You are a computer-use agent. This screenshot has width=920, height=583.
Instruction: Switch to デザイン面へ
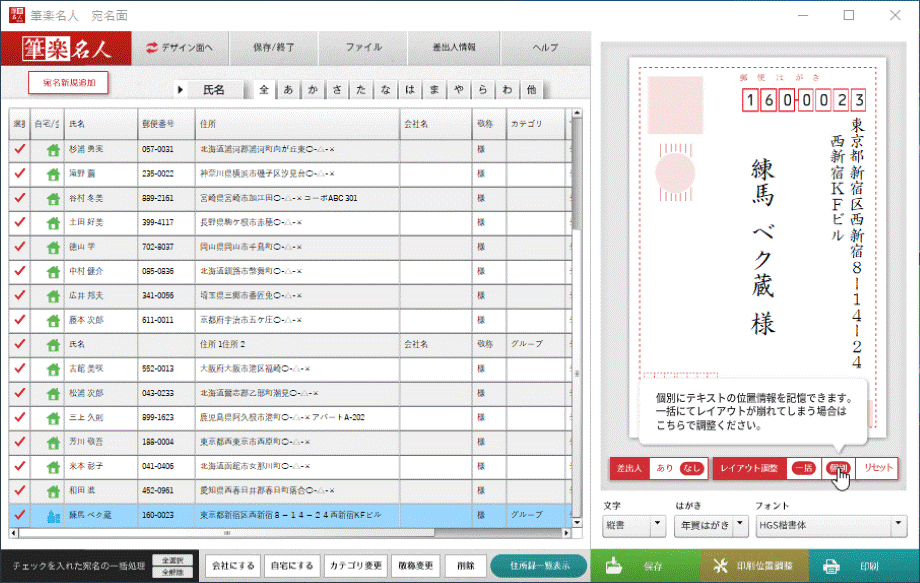point(180,48)
